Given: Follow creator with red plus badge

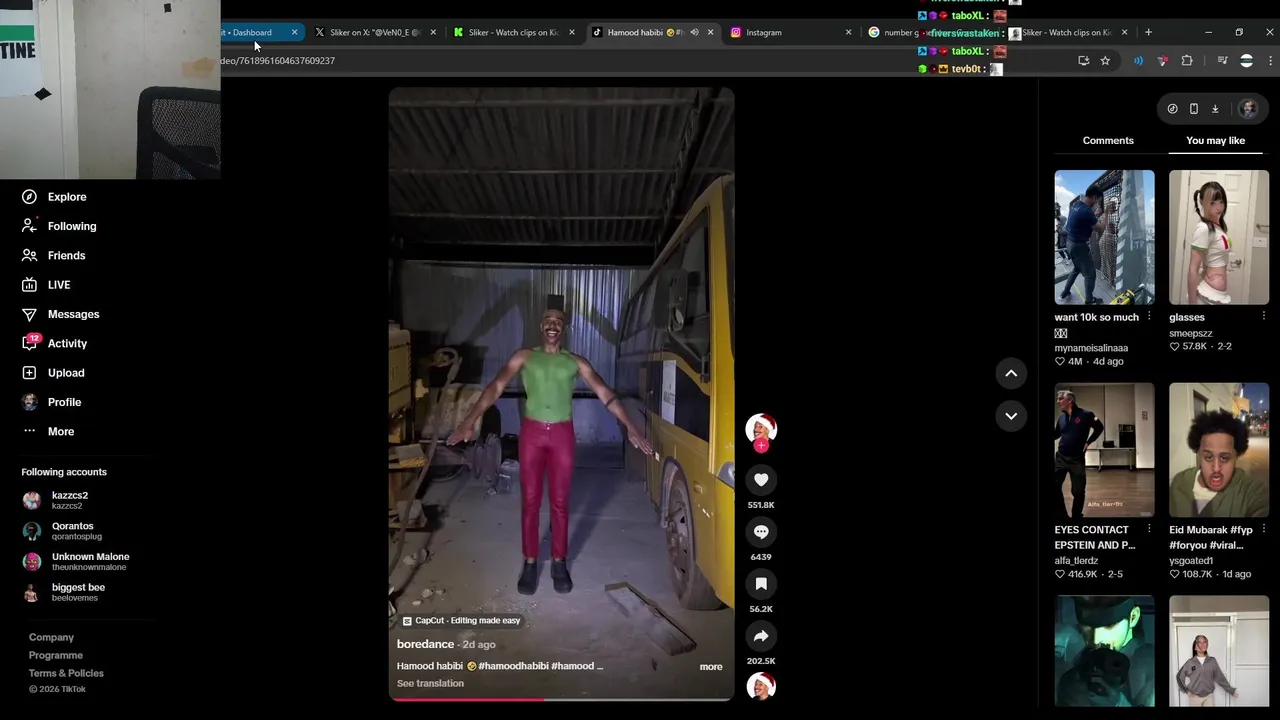Looking at the screenshot, I should pos(761,446).
